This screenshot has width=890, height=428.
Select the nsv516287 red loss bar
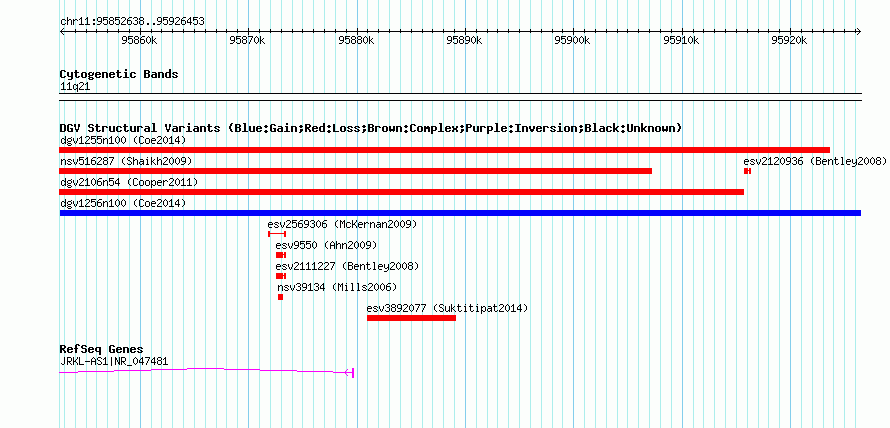click(x=356, y=171)
